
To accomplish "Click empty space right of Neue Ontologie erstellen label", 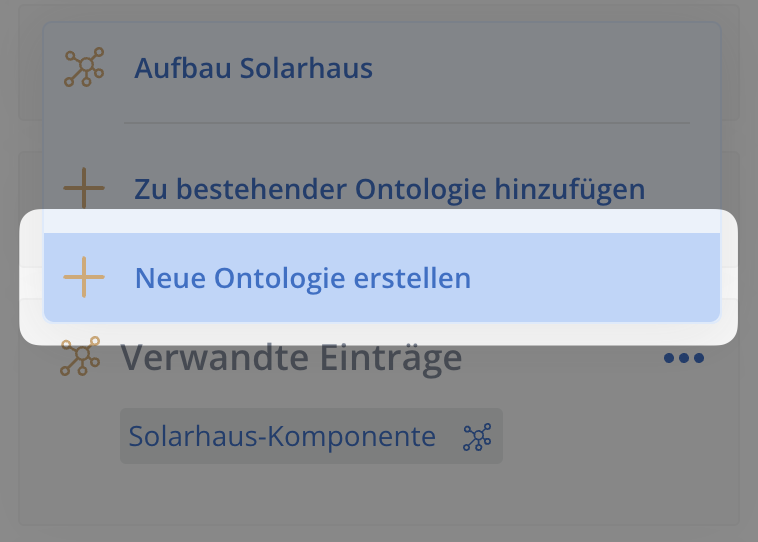I will point(595,278).
